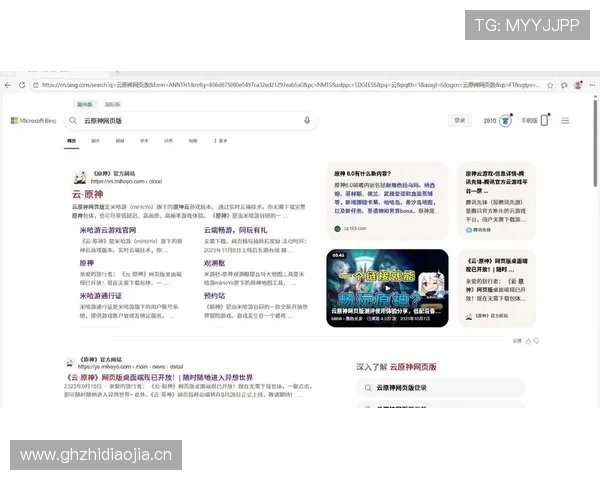Open the 原神云游戏 腾讯先锋 card
This screenshot has width=600, height=480.
(497, 201)
